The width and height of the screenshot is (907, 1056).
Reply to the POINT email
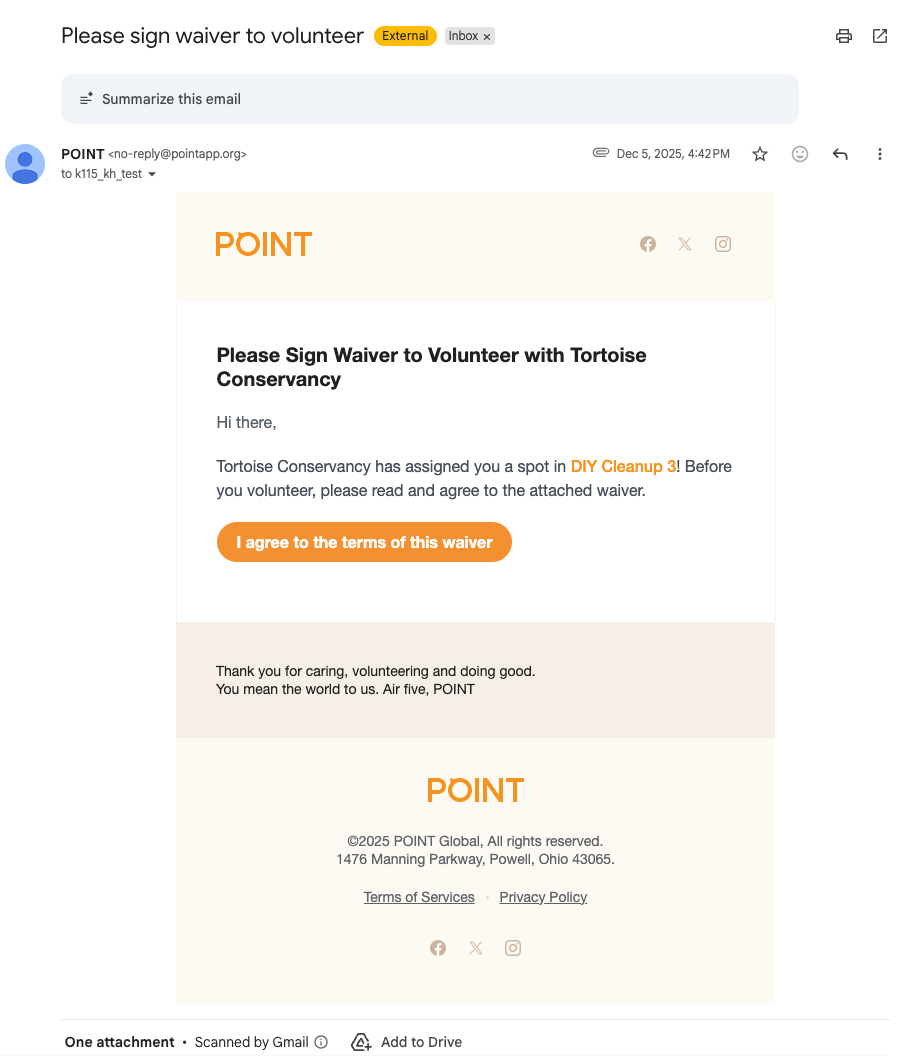pyautogui.click(x=840, y=154)
